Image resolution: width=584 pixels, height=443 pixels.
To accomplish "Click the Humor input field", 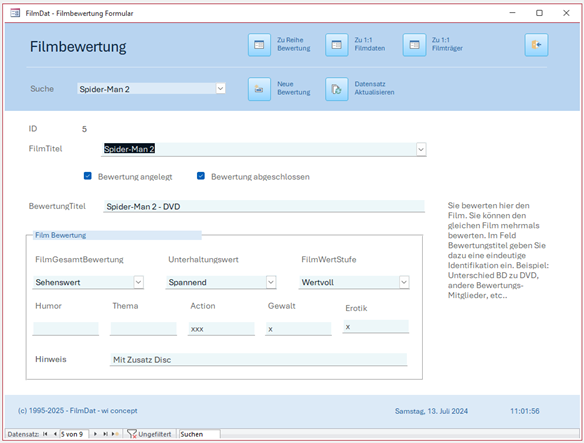I will 66,329.
